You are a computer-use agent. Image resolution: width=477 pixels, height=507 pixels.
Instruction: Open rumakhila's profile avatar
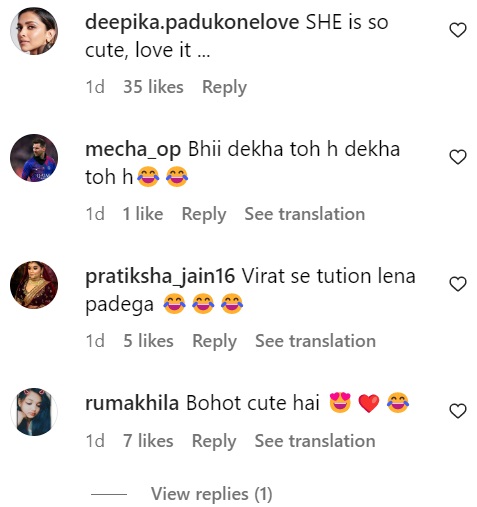point(34,411)
